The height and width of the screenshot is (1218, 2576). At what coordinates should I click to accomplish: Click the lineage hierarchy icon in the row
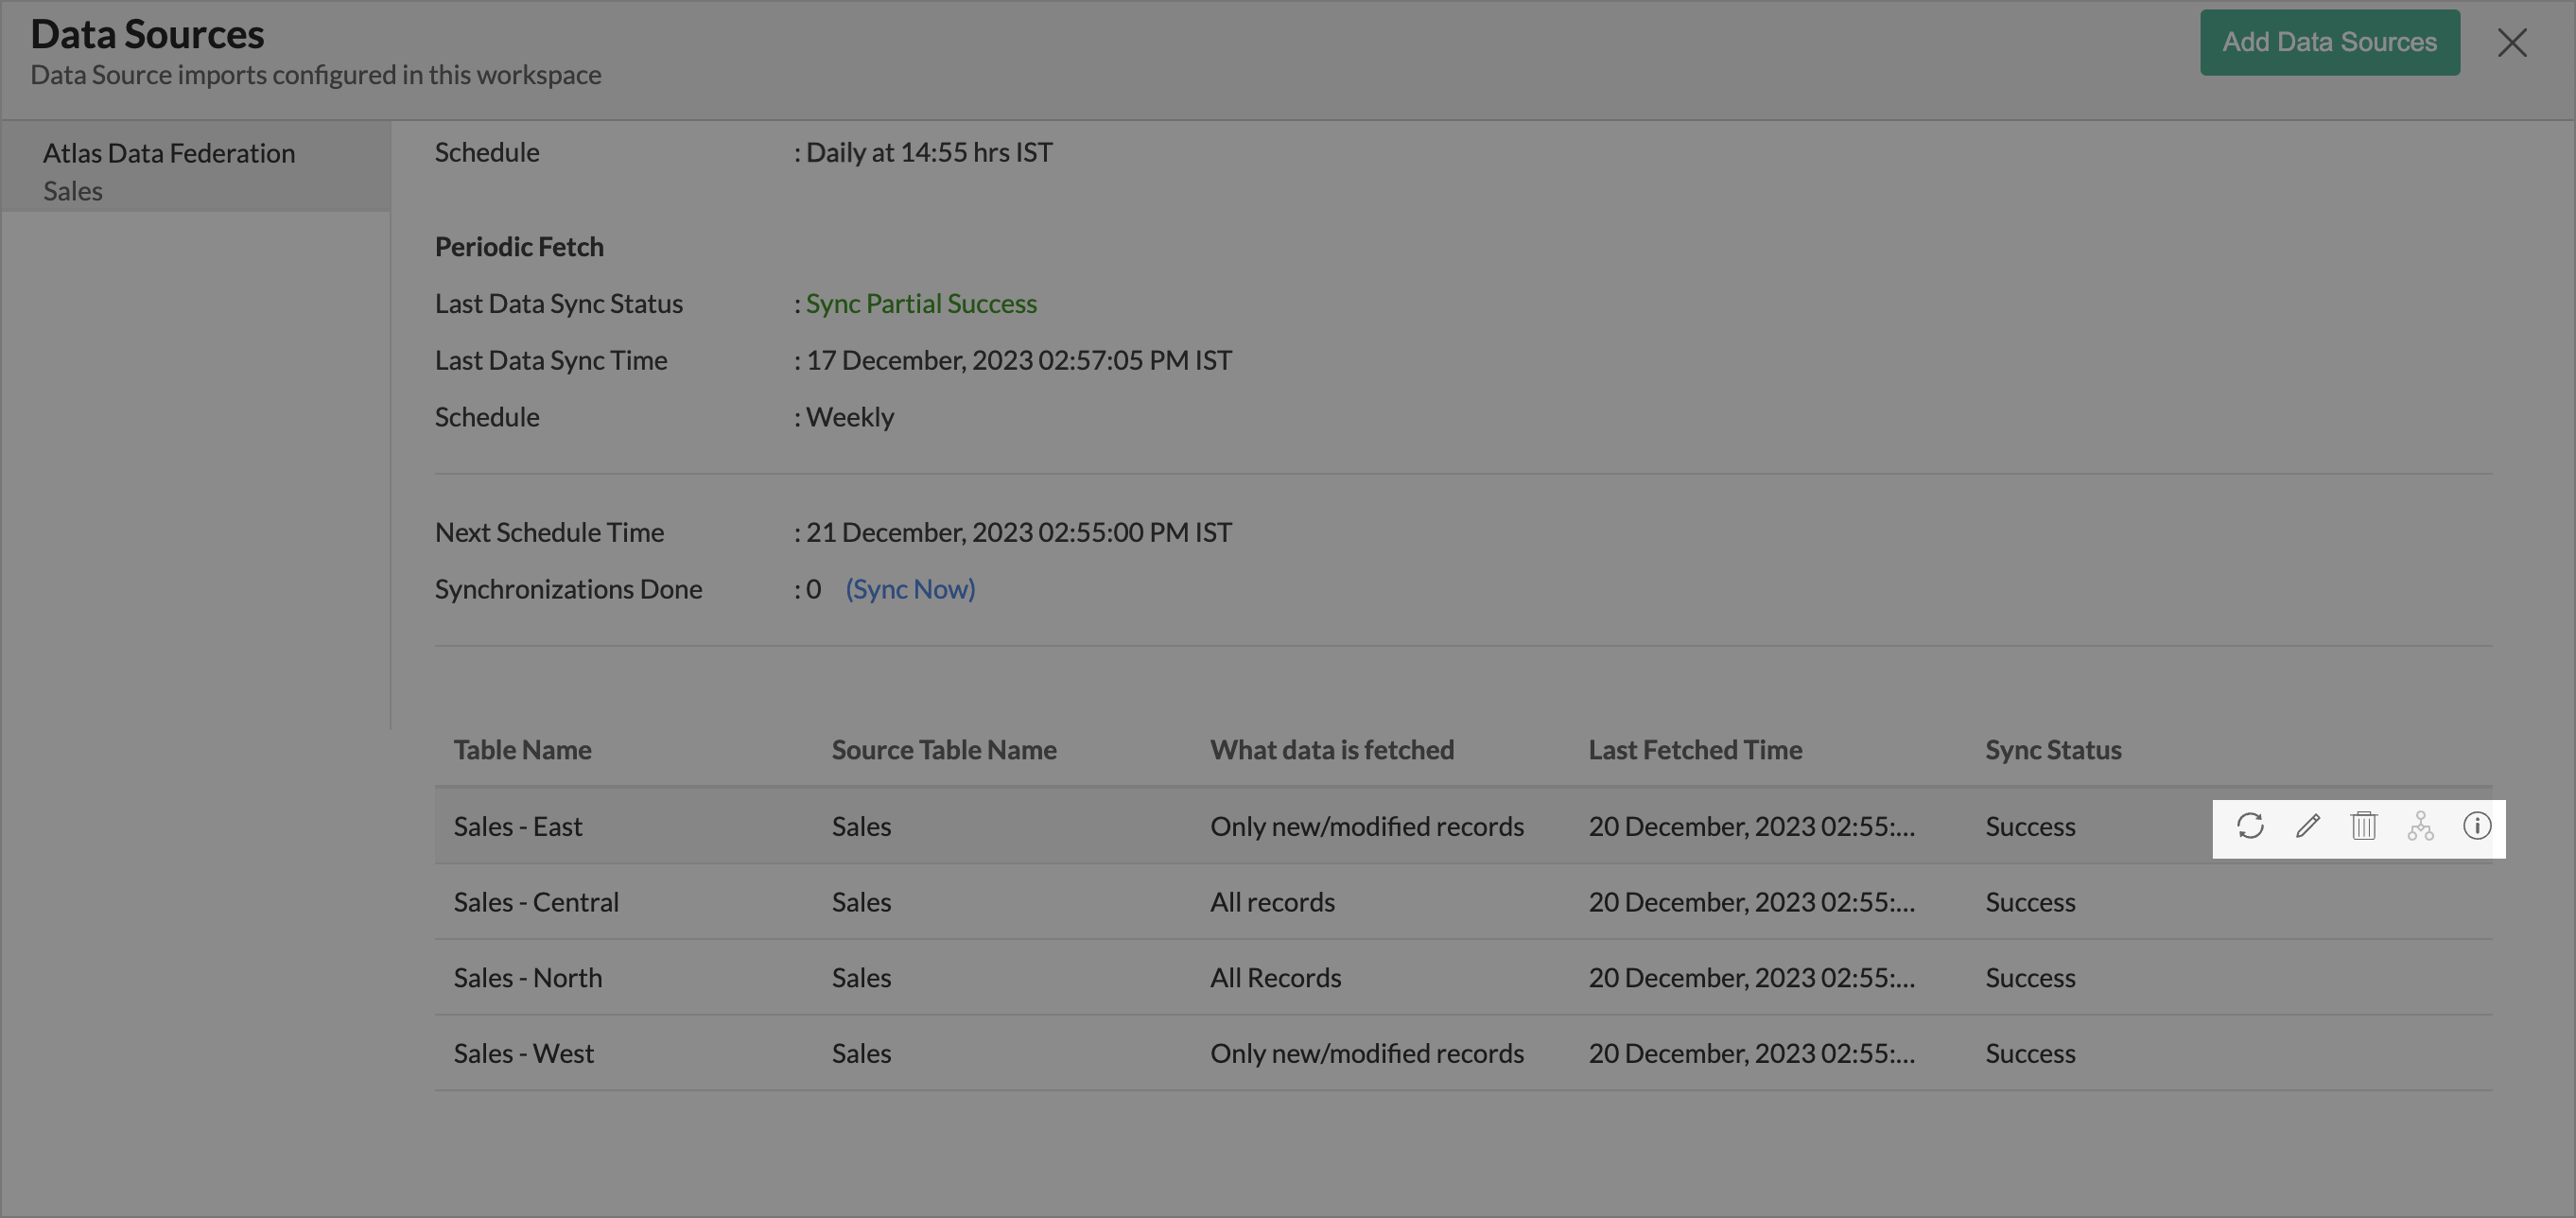click(2420, 826)
